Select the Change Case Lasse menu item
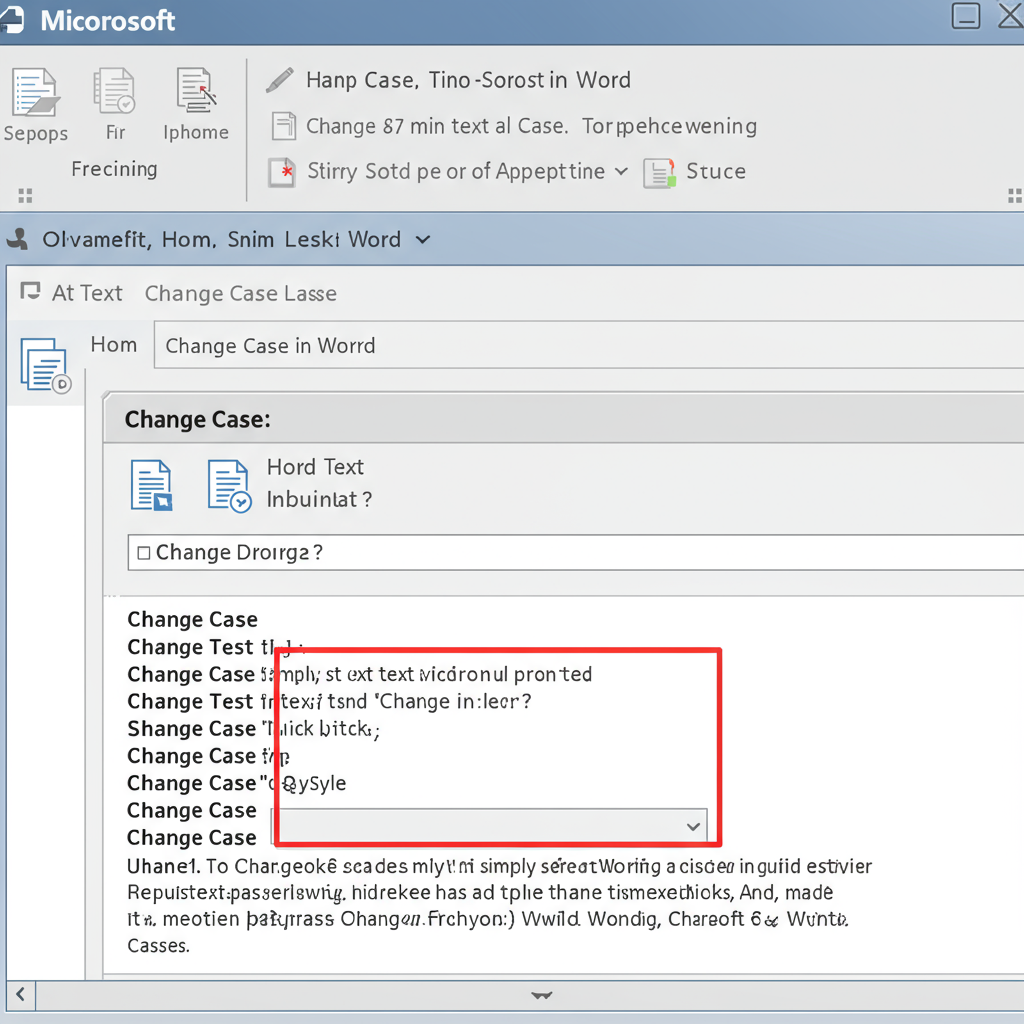Screen dimensions: 1024x1024 point(240,292)
